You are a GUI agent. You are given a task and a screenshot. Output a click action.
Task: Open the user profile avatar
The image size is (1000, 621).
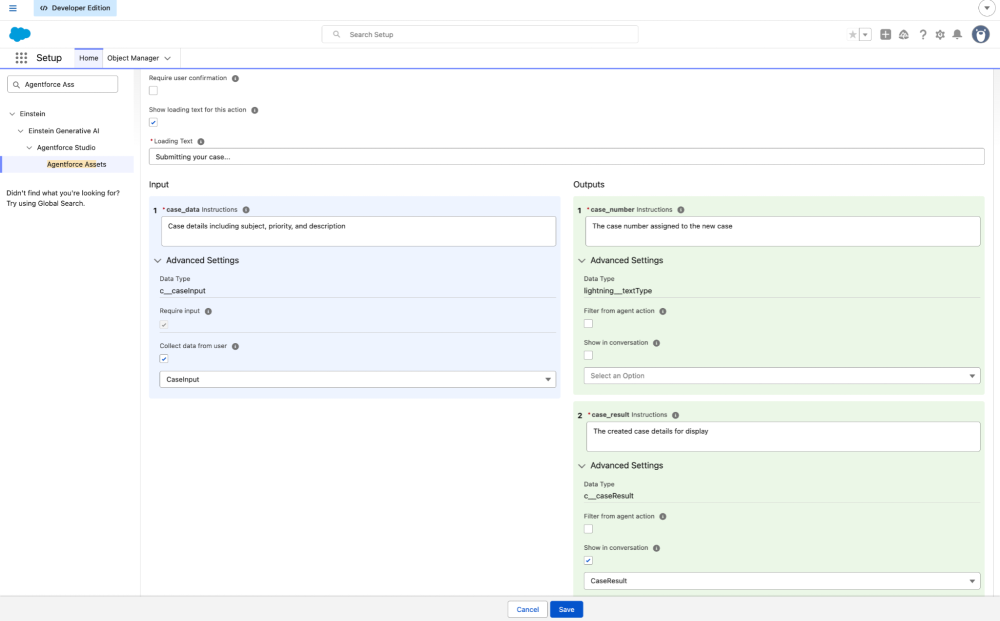(980, 34)
